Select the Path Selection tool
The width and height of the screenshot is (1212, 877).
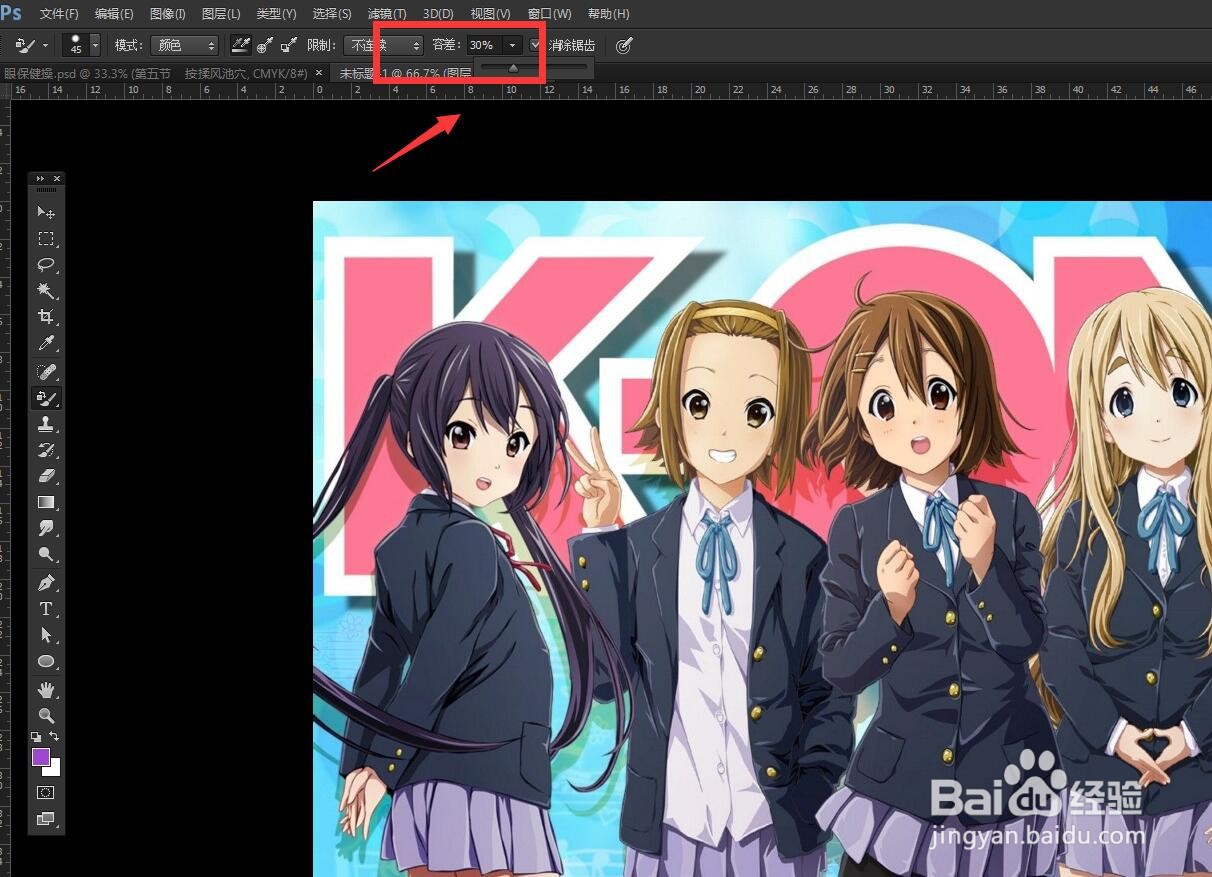46,635
